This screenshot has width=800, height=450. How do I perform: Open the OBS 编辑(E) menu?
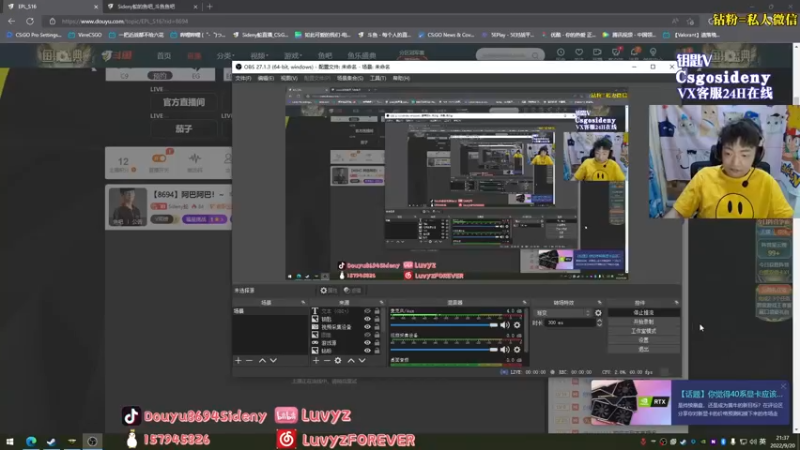click(265, 78)
